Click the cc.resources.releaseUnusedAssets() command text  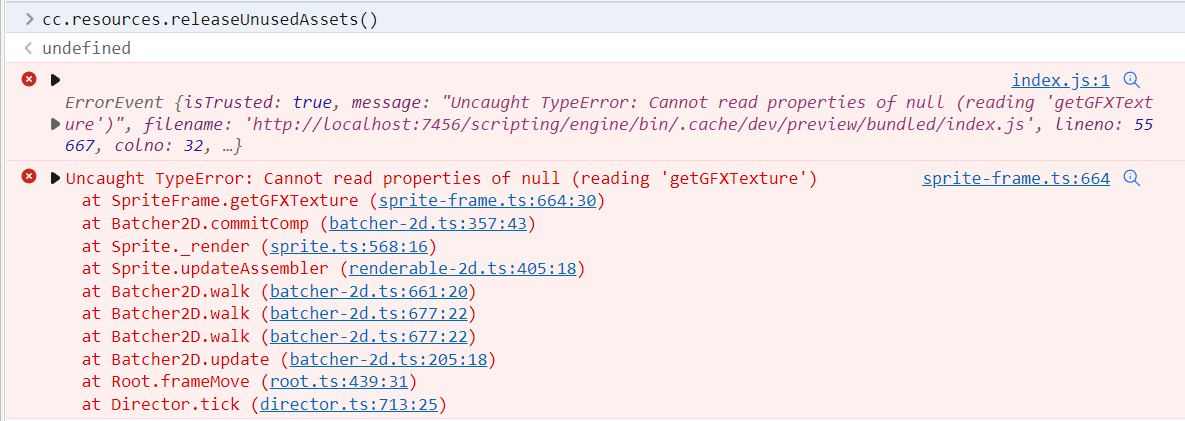(x=210, y=20)
